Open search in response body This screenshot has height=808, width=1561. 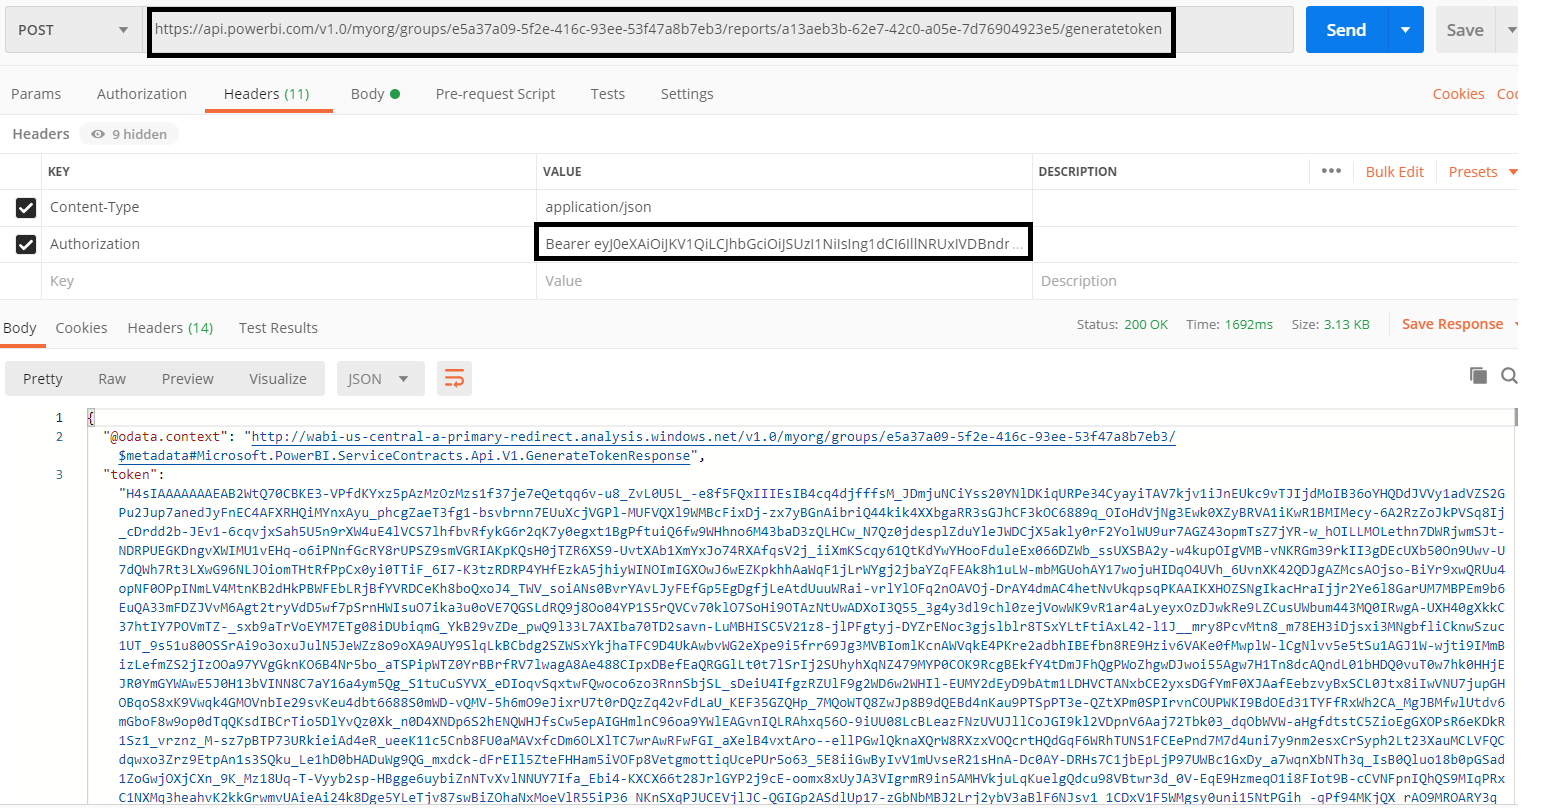click(x=1509, y=376)
